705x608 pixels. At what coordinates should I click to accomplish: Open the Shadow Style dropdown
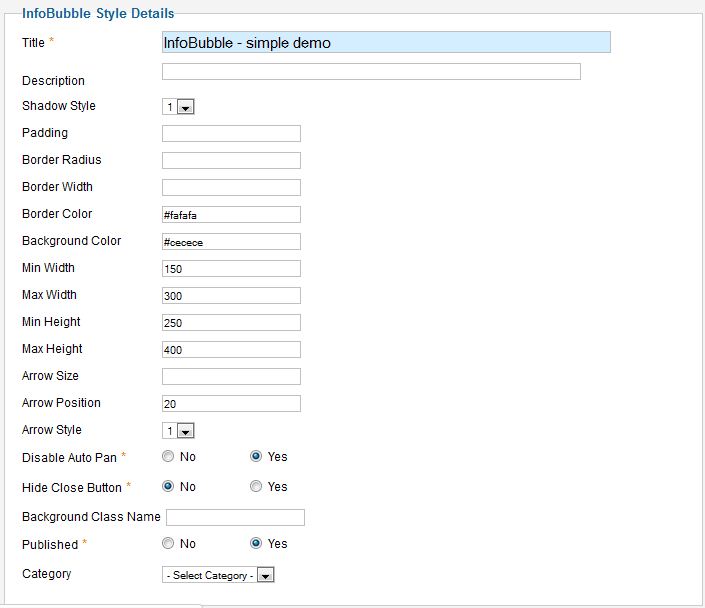click(178, 107)
